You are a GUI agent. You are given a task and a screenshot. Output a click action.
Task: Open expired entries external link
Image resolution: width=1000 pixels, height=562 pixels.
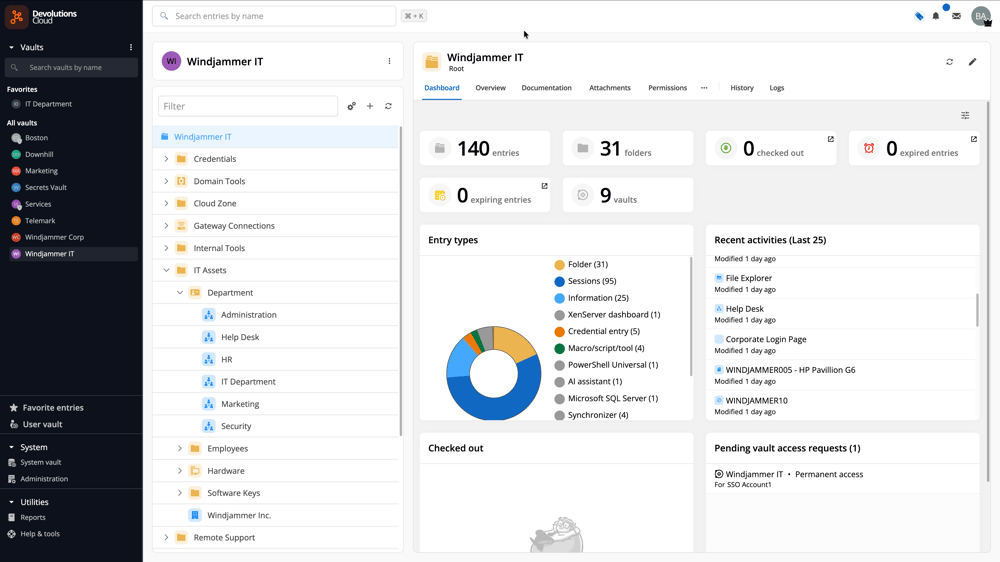point(973,139)
